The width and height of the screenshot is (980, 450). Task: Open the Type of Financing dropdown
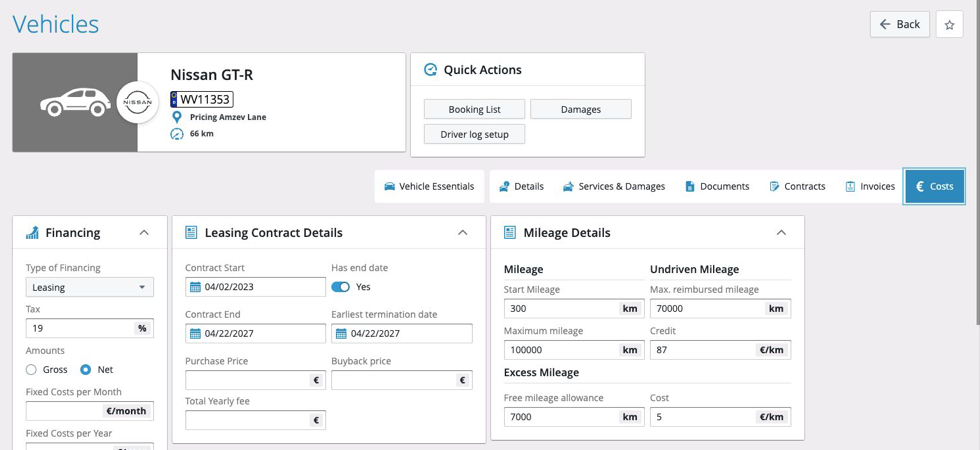[x=89, y=287]
